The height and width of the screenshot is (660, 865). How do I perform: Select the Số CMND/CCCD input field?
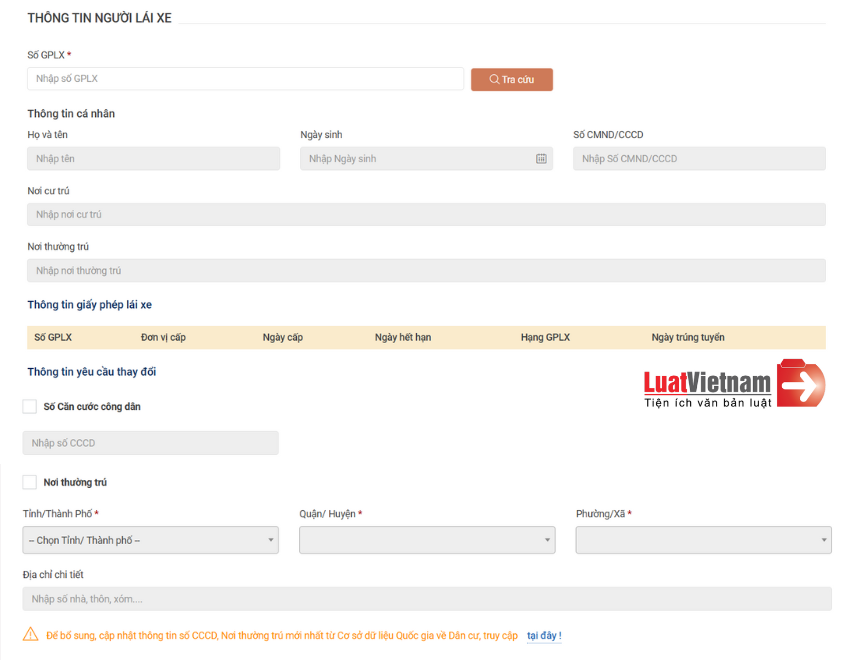point(699,159)
